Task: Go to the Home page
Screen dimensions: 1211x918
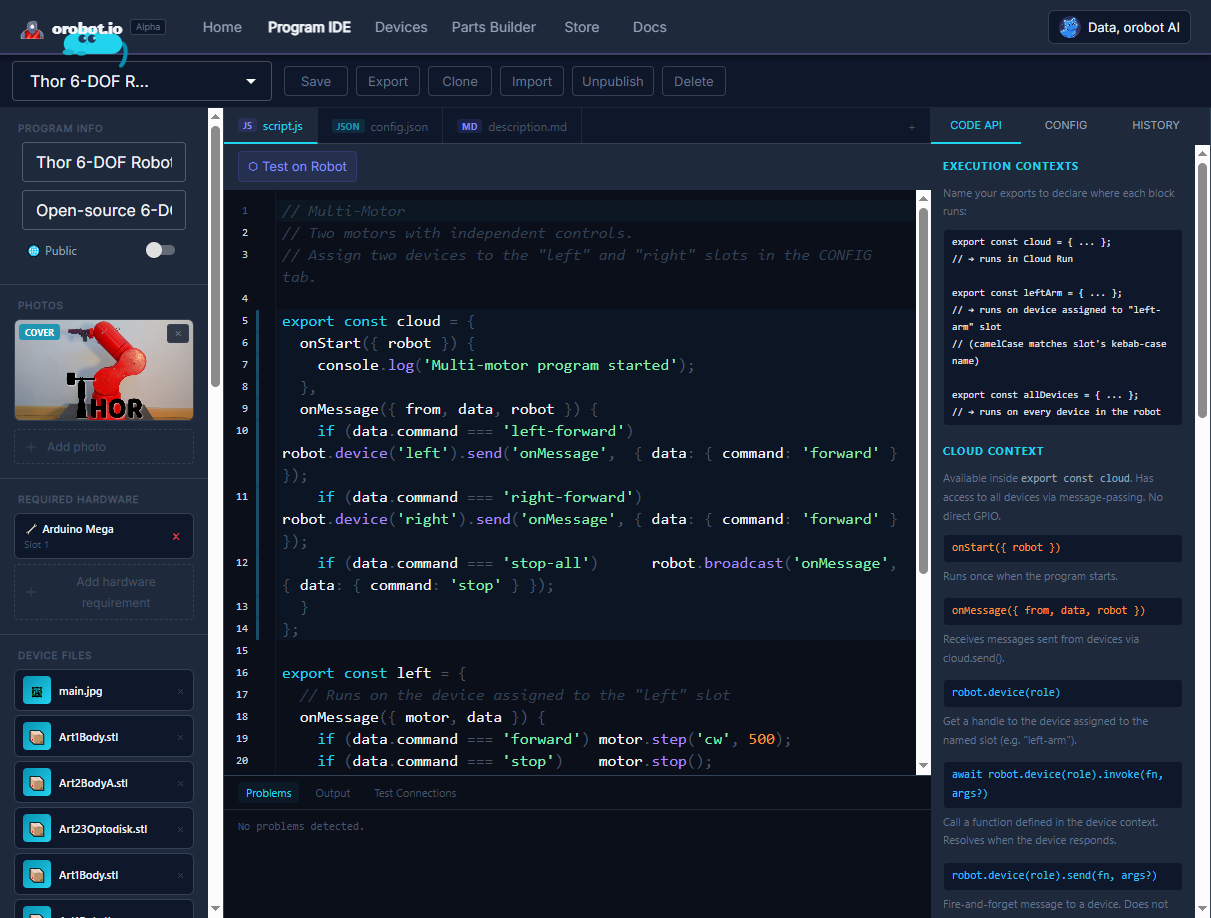Action: (222, 27)
